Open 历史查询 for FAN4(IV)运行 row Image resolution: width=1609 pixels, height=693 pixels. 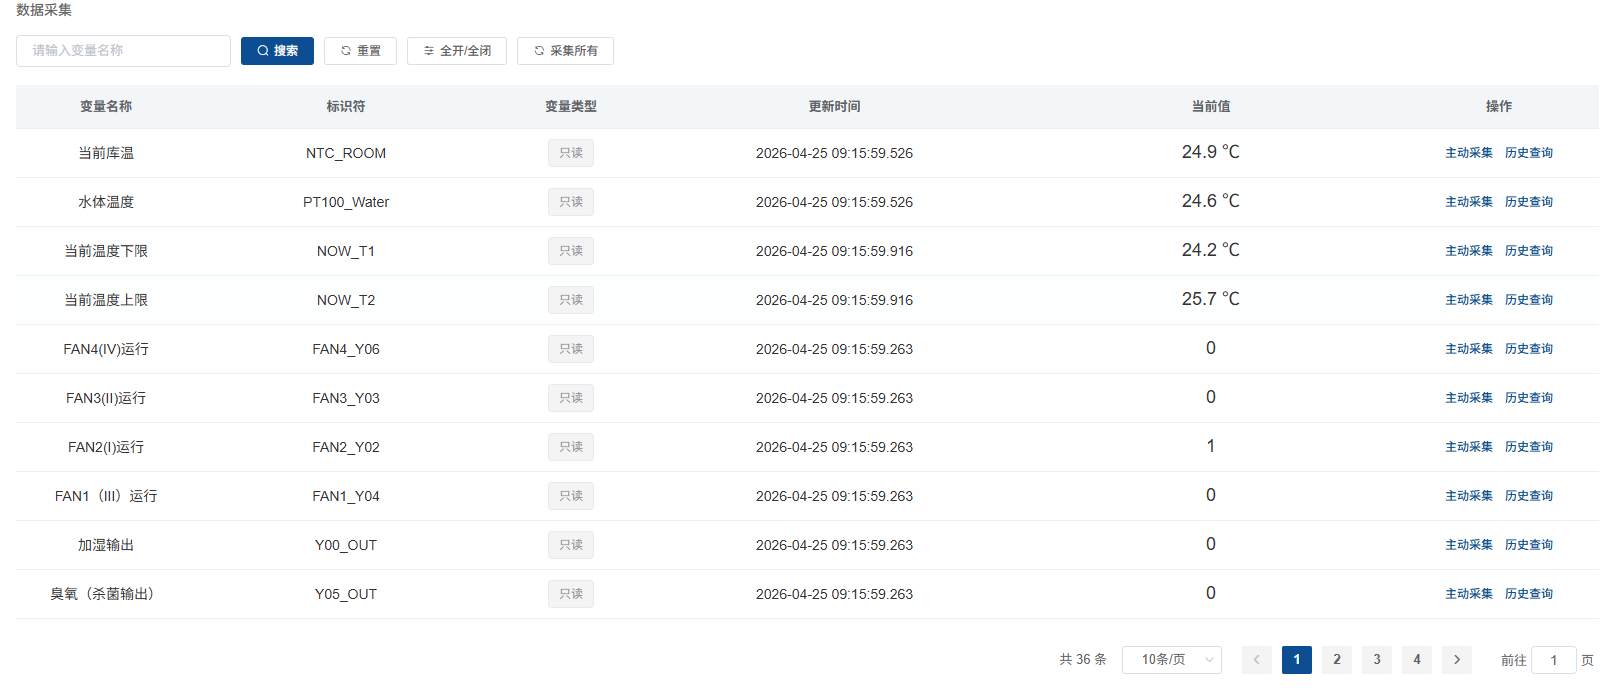pos(1529,349)
